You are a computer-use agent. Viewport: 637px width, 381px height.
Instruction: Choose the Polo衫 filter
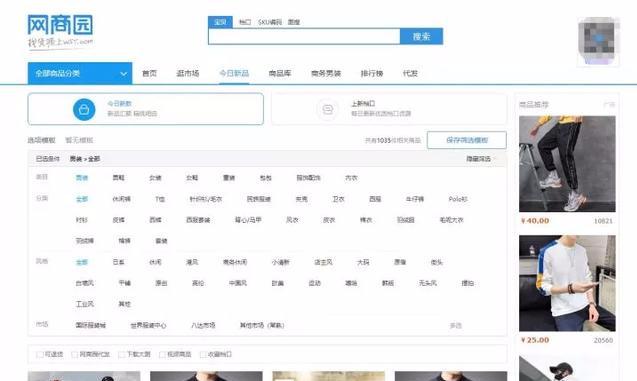(458, 199)
